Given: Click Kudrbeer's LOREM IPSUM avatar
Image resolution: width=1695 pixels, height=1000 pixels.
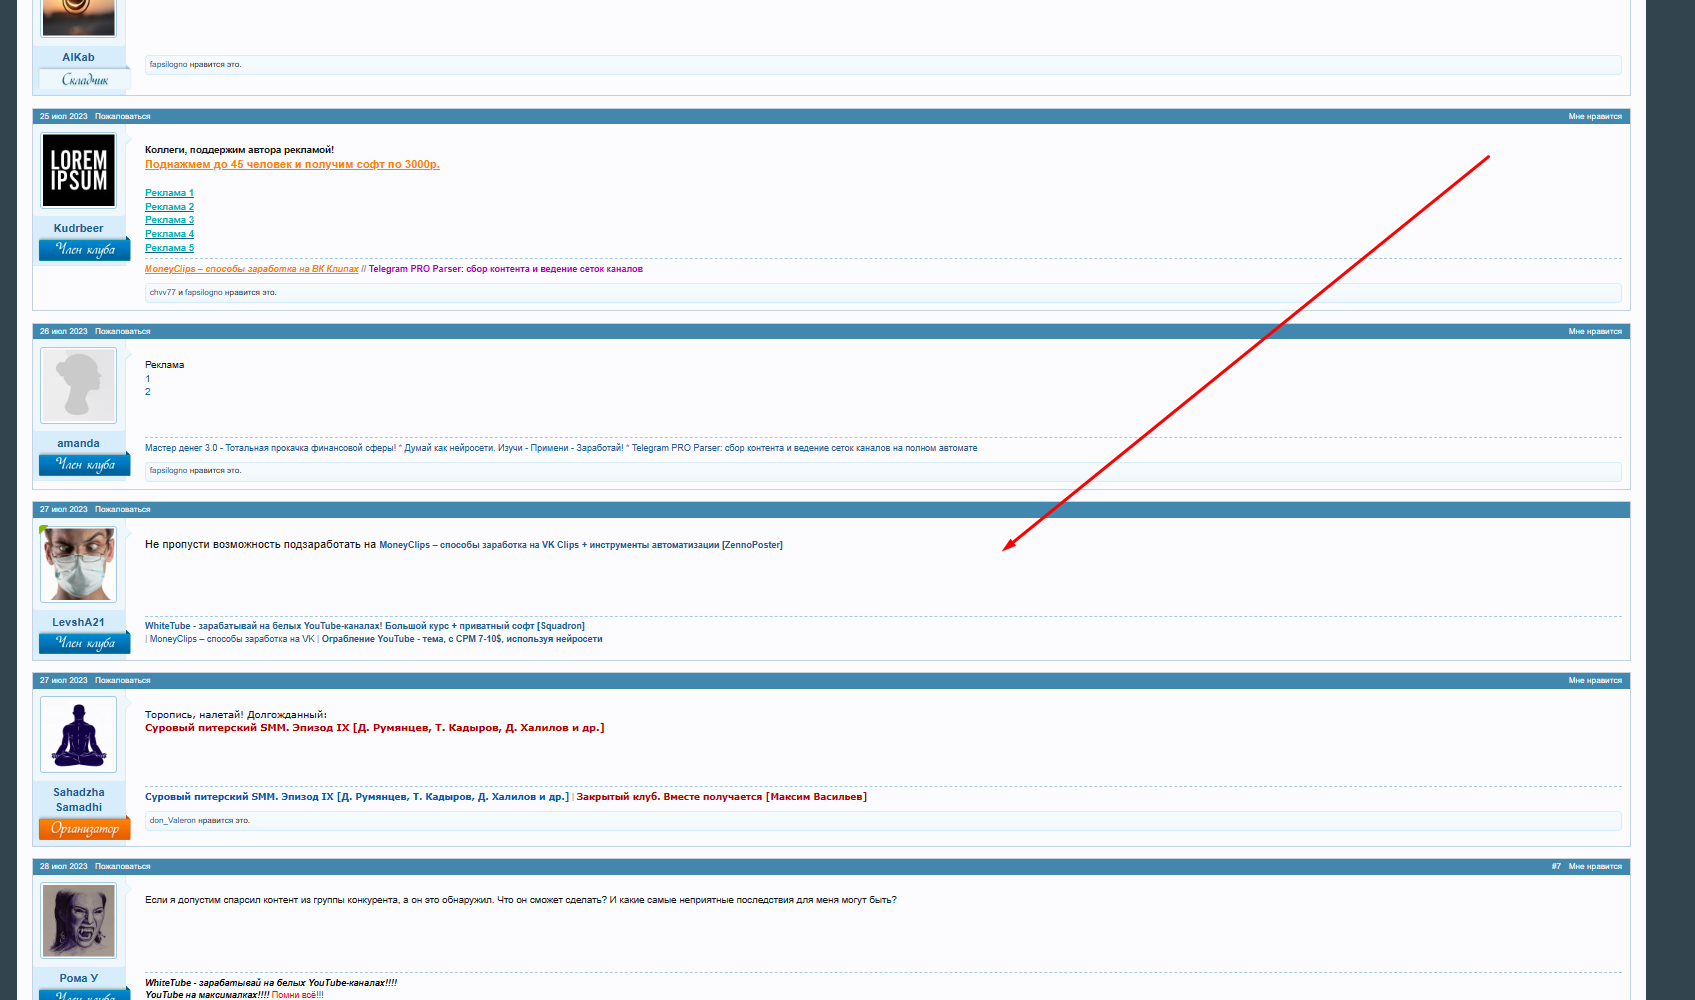Looking at the screenshot, I should [x=78, y=170].
